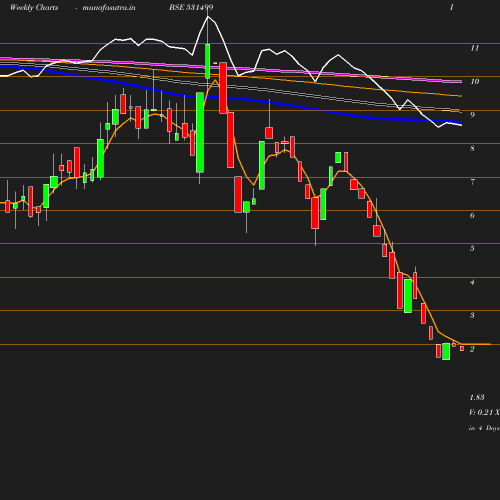Click price axis label 4
The height and width of the screenshot is (500, 500).
click(472, 282)
